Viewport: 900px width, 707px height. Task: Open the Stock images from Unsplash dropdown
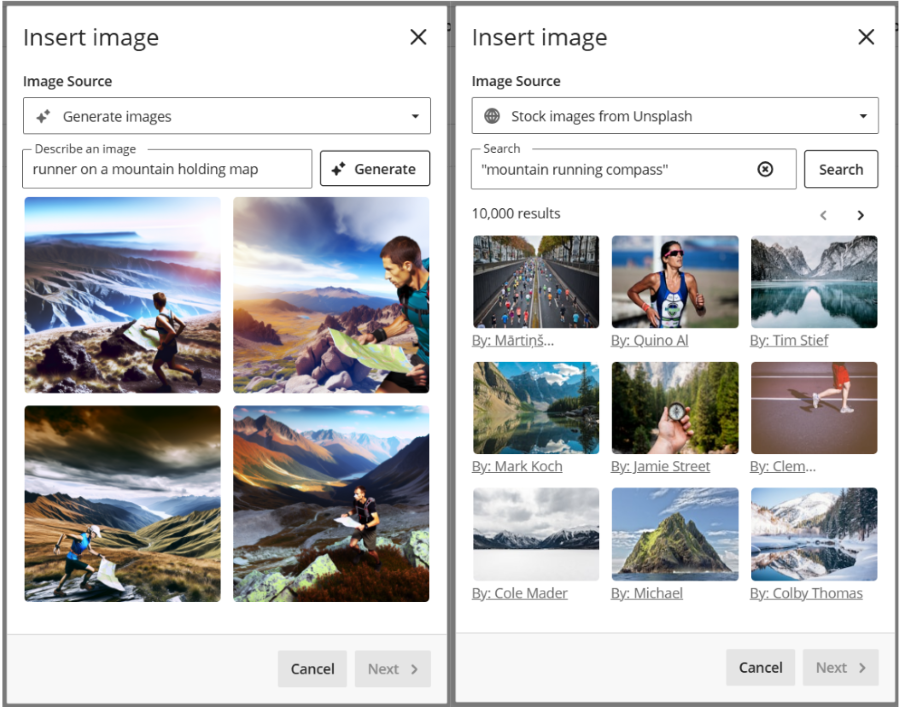675,116
